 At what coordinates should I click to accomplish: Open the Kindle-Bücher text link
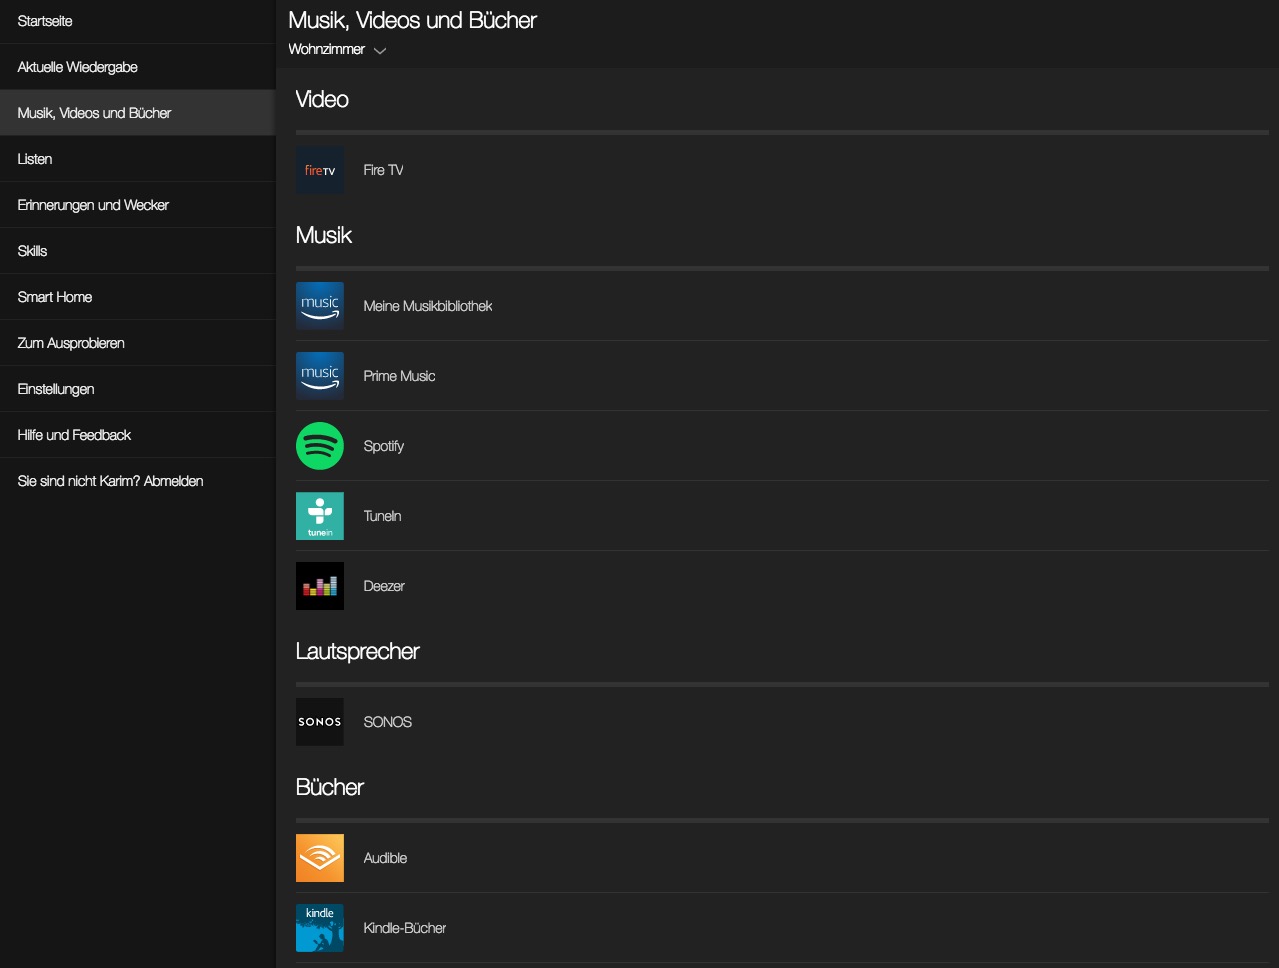tap(404, 928)
